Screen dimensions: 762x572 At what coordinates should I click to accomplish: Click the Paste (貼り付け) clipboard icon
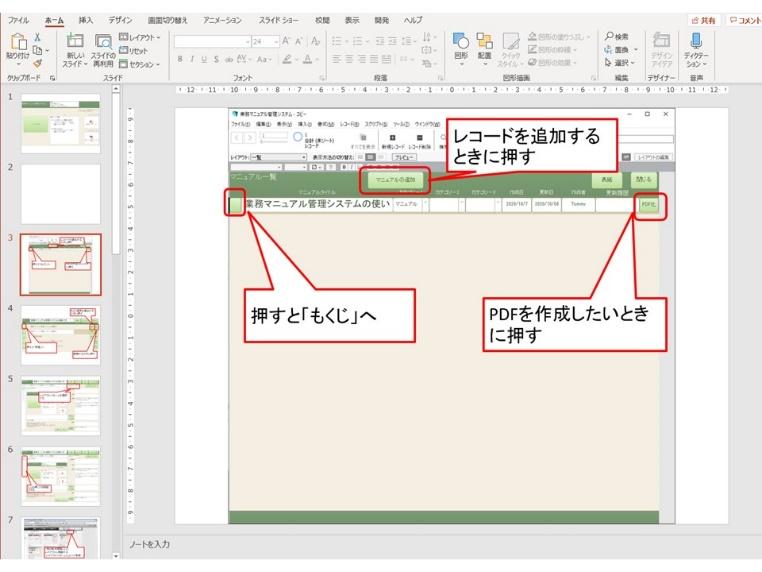[18, 41]
